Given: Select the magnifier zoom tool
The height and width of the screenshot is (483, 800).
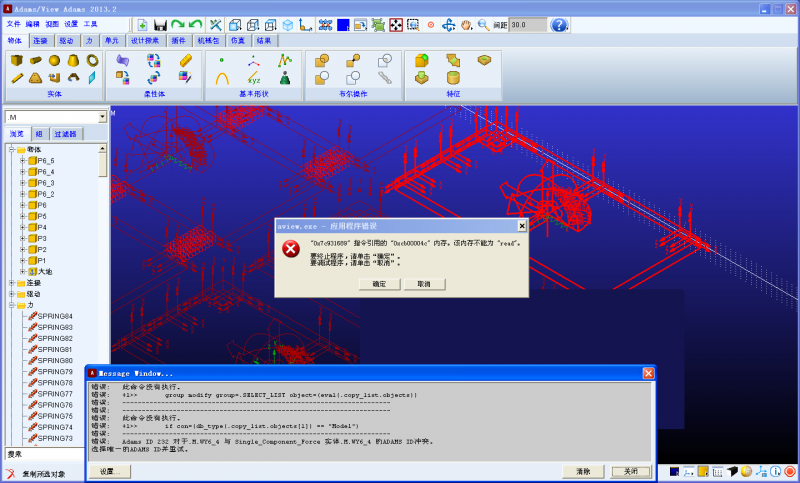Looking at the screenshot, I should (483, 24).
